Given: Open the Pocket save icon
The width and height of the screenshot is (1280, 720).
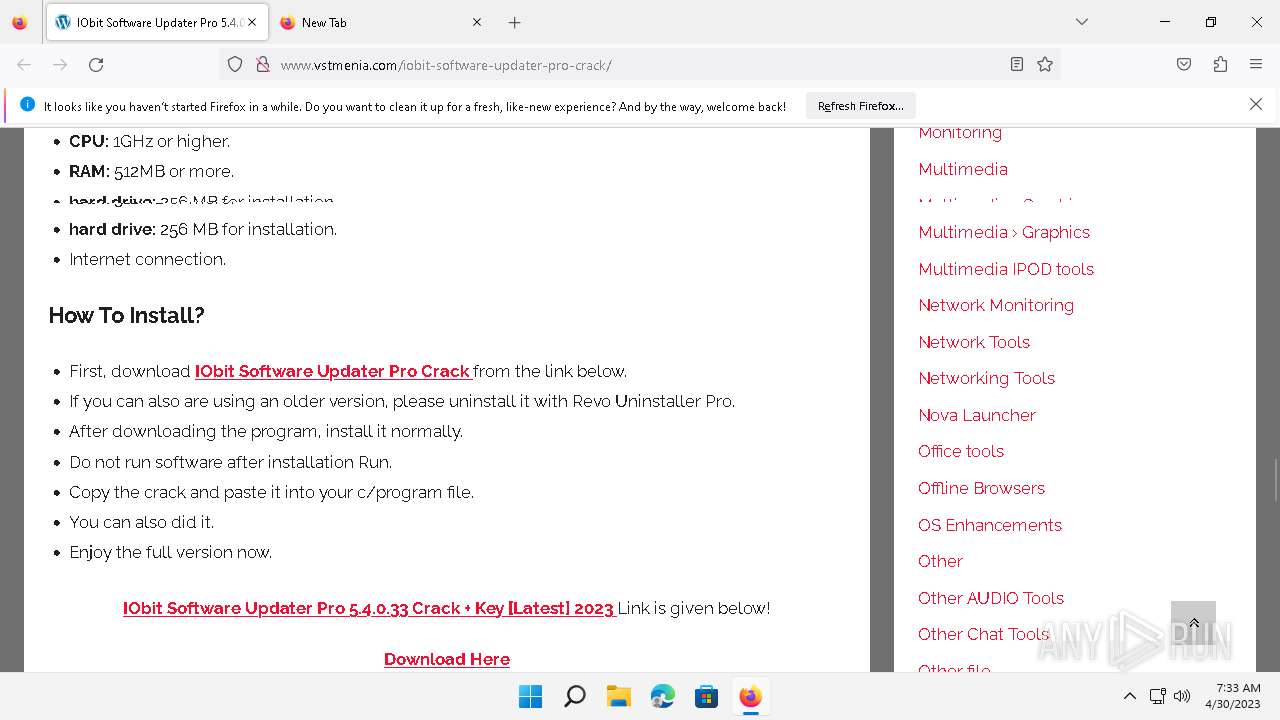Looking at the screenshot, I should (x=1184, y=64).
